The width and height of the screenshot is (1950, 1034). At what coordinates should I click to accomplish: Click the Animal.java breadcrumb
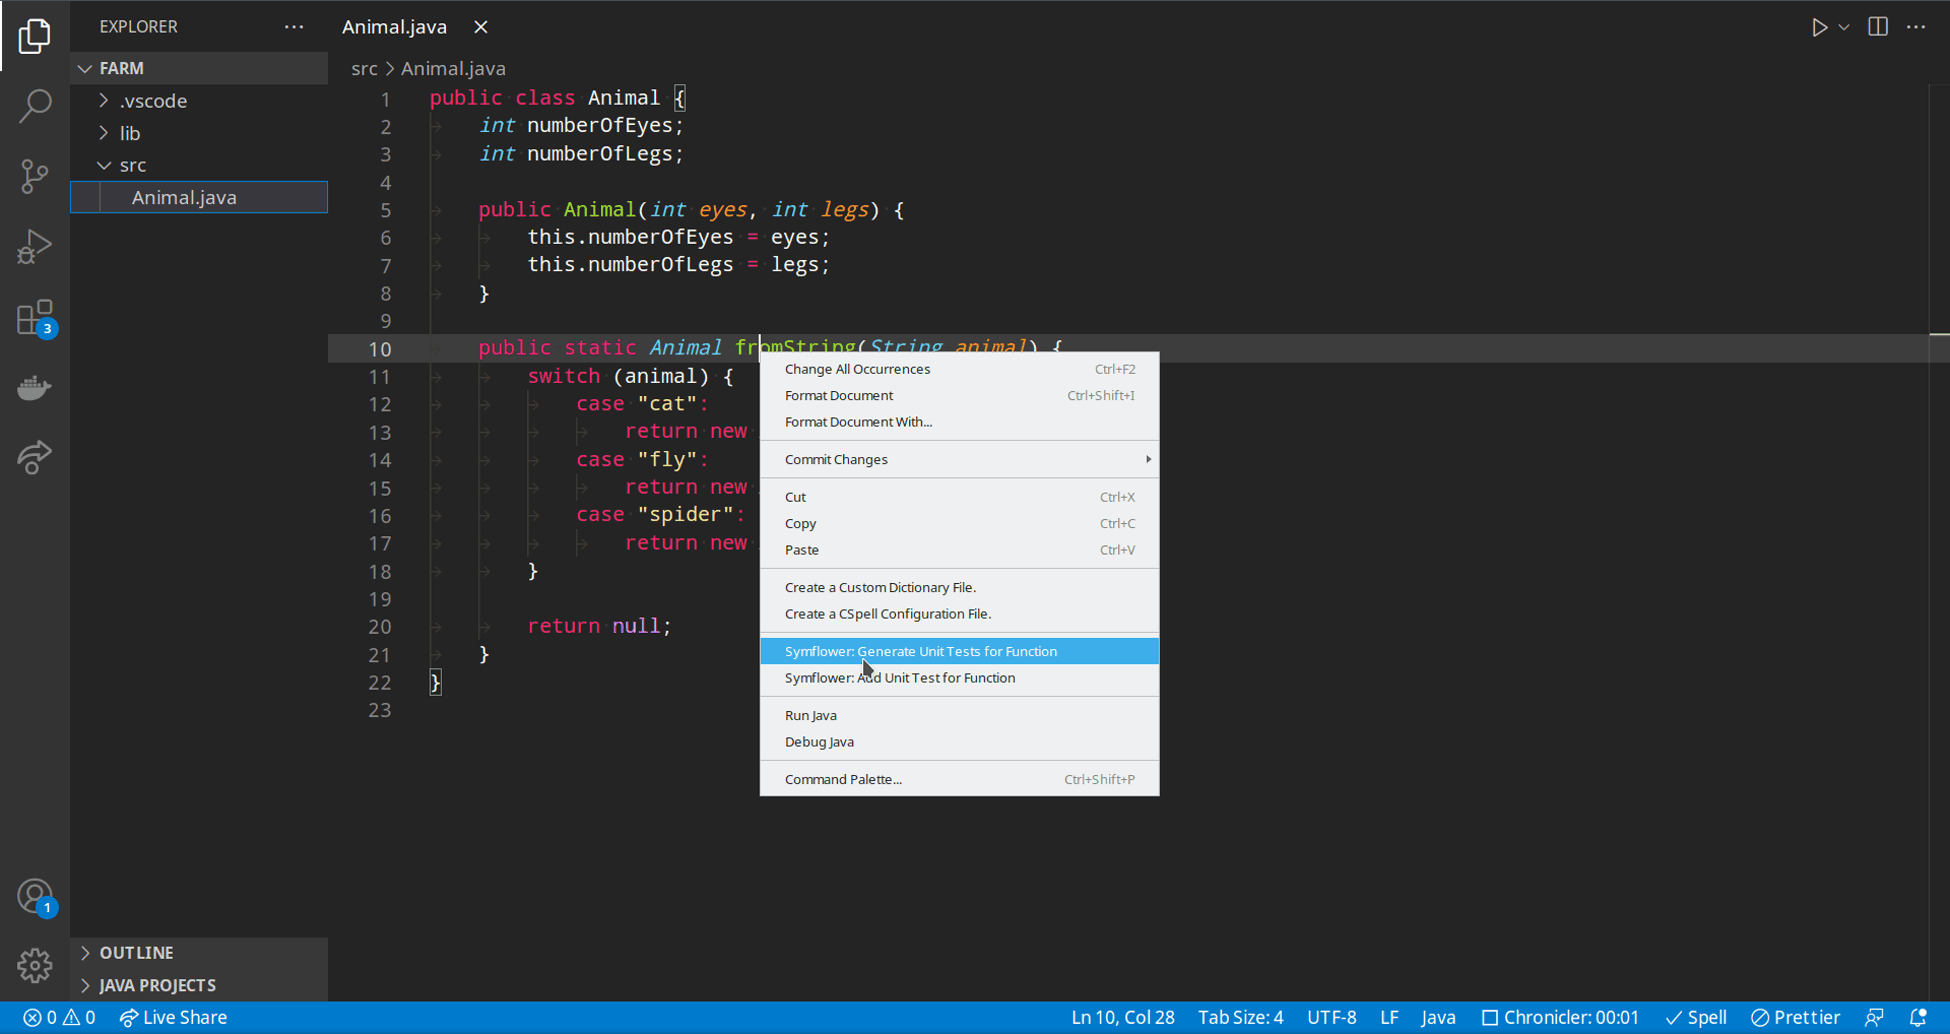point(453,68)
